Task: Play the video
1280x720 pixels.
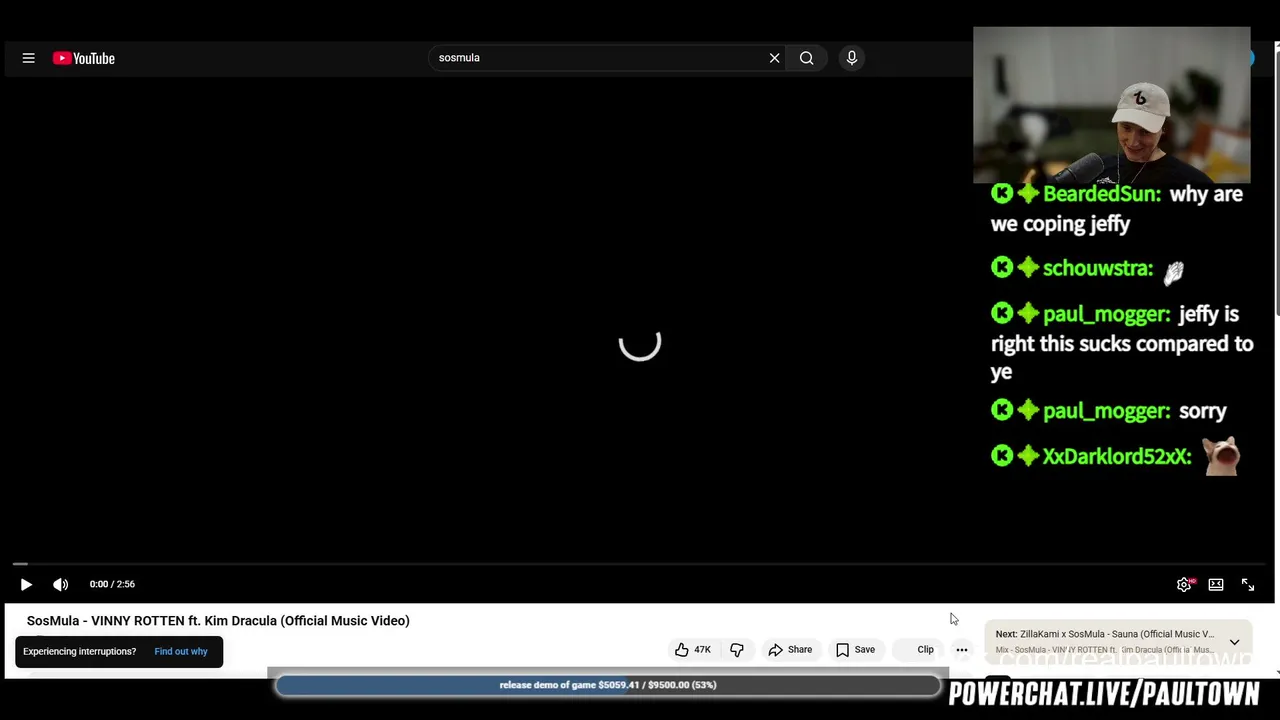Action: 26,584
